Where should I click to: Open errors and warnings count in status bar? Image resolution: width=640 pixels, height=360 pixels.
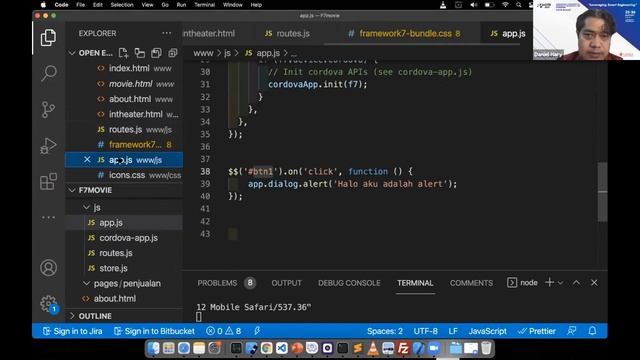point(224,331)
